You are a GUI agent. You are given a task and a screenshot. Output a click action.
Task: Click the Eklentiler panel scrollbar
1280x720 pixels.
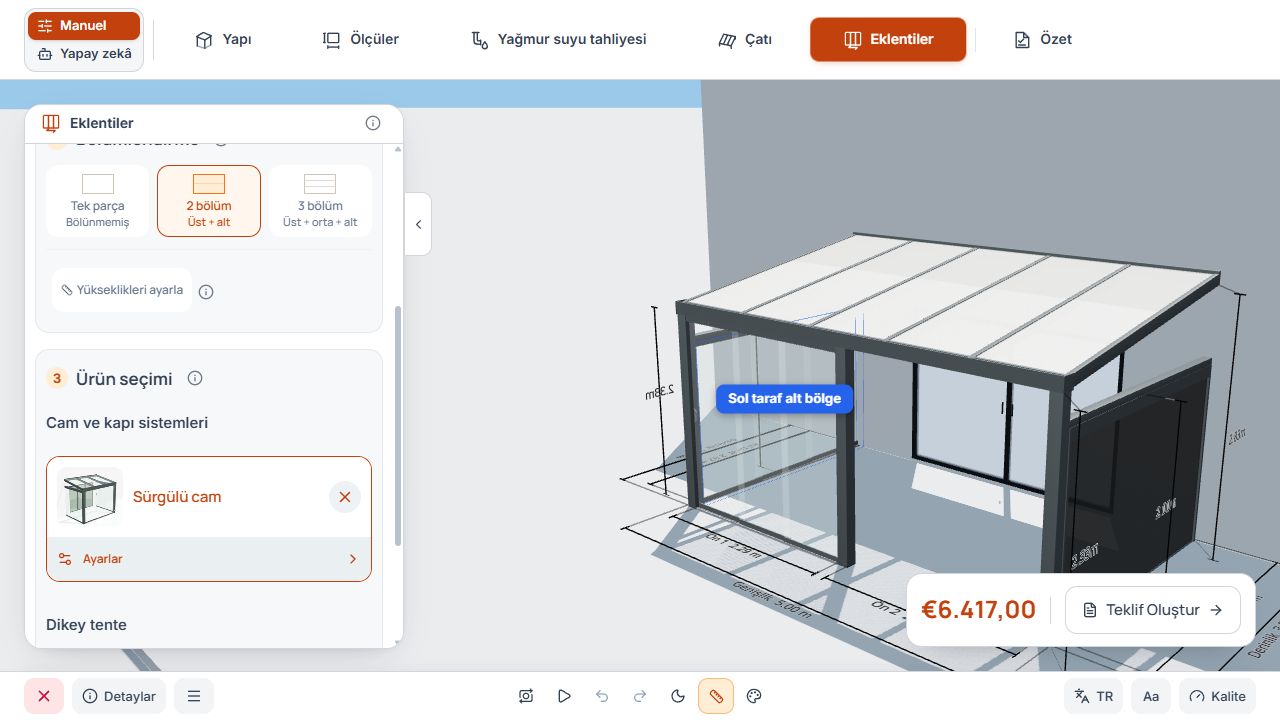click(x=398, y=425)
